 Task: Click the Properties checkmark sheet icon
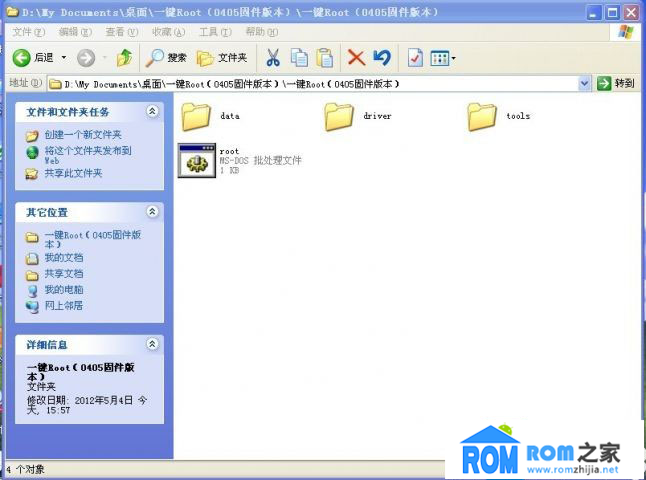click(415, 58)
